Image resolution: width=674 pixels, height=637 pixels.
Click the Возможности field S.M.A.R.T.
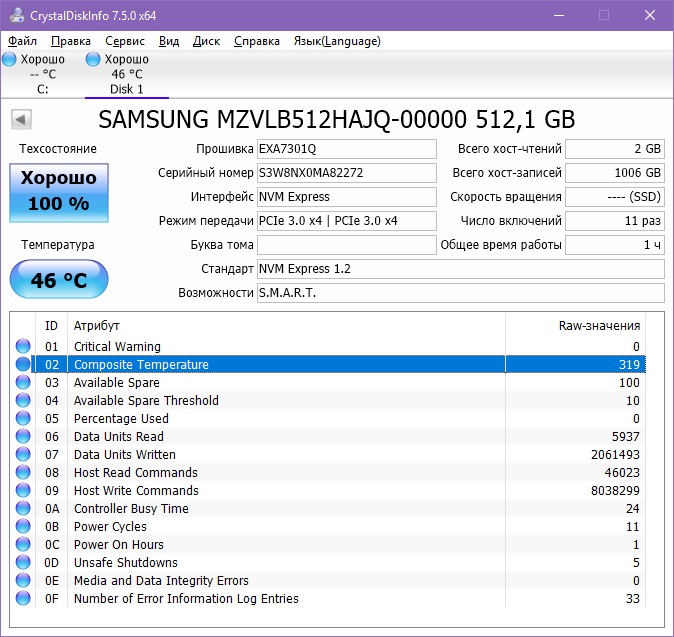point(461,293)
